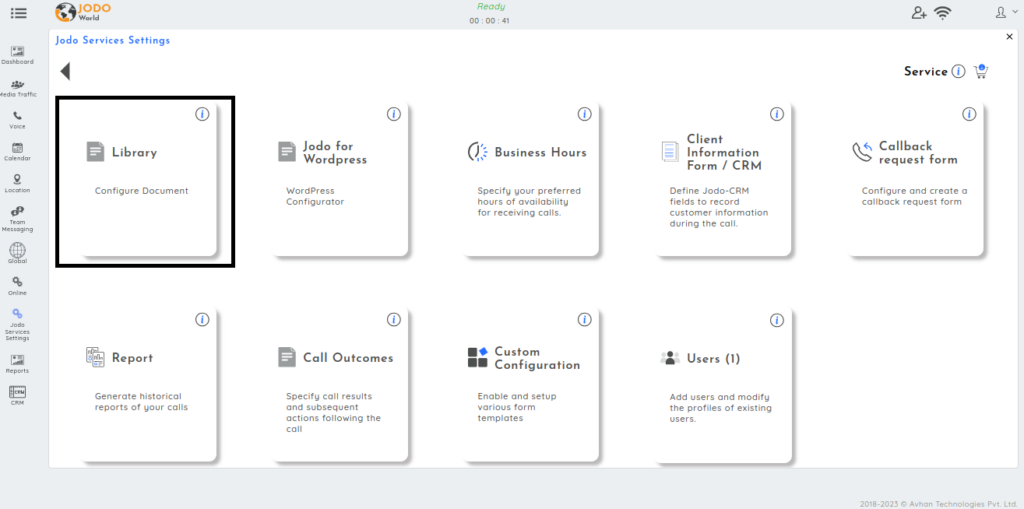Viewport: 1024px width, 509px height.
Task: Click the Wi-Fi connection status icon
Action: [x=942, y=12]
